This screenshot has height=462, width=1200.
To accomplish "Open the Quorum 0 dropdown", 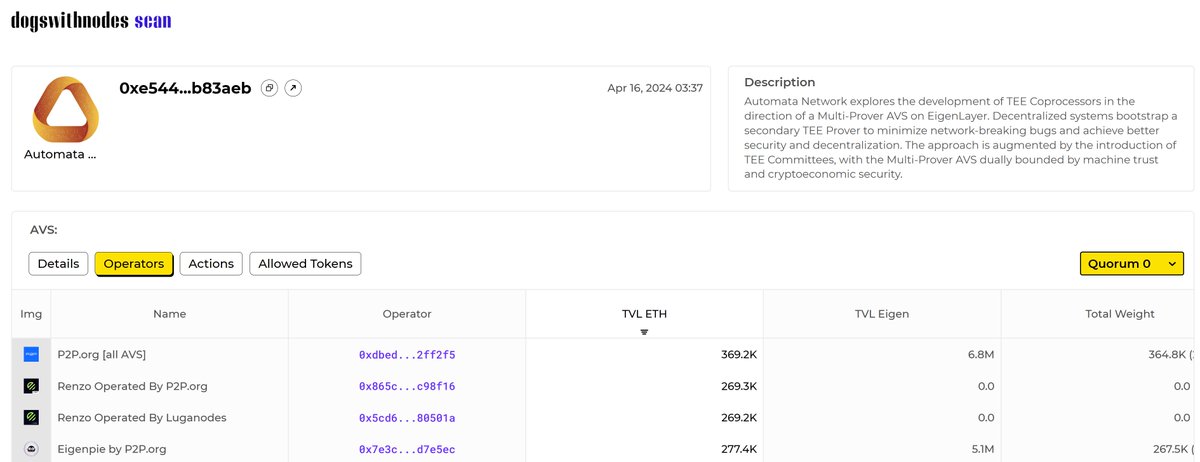I will pyautogui.click(x=1132, y=264).
